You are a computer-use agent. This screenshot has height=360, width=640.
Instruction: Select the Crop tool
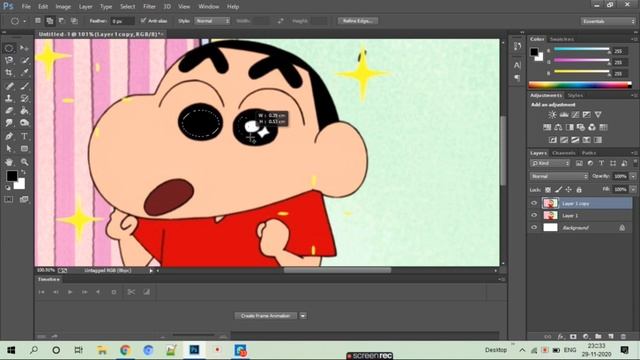tap(9, 73)
